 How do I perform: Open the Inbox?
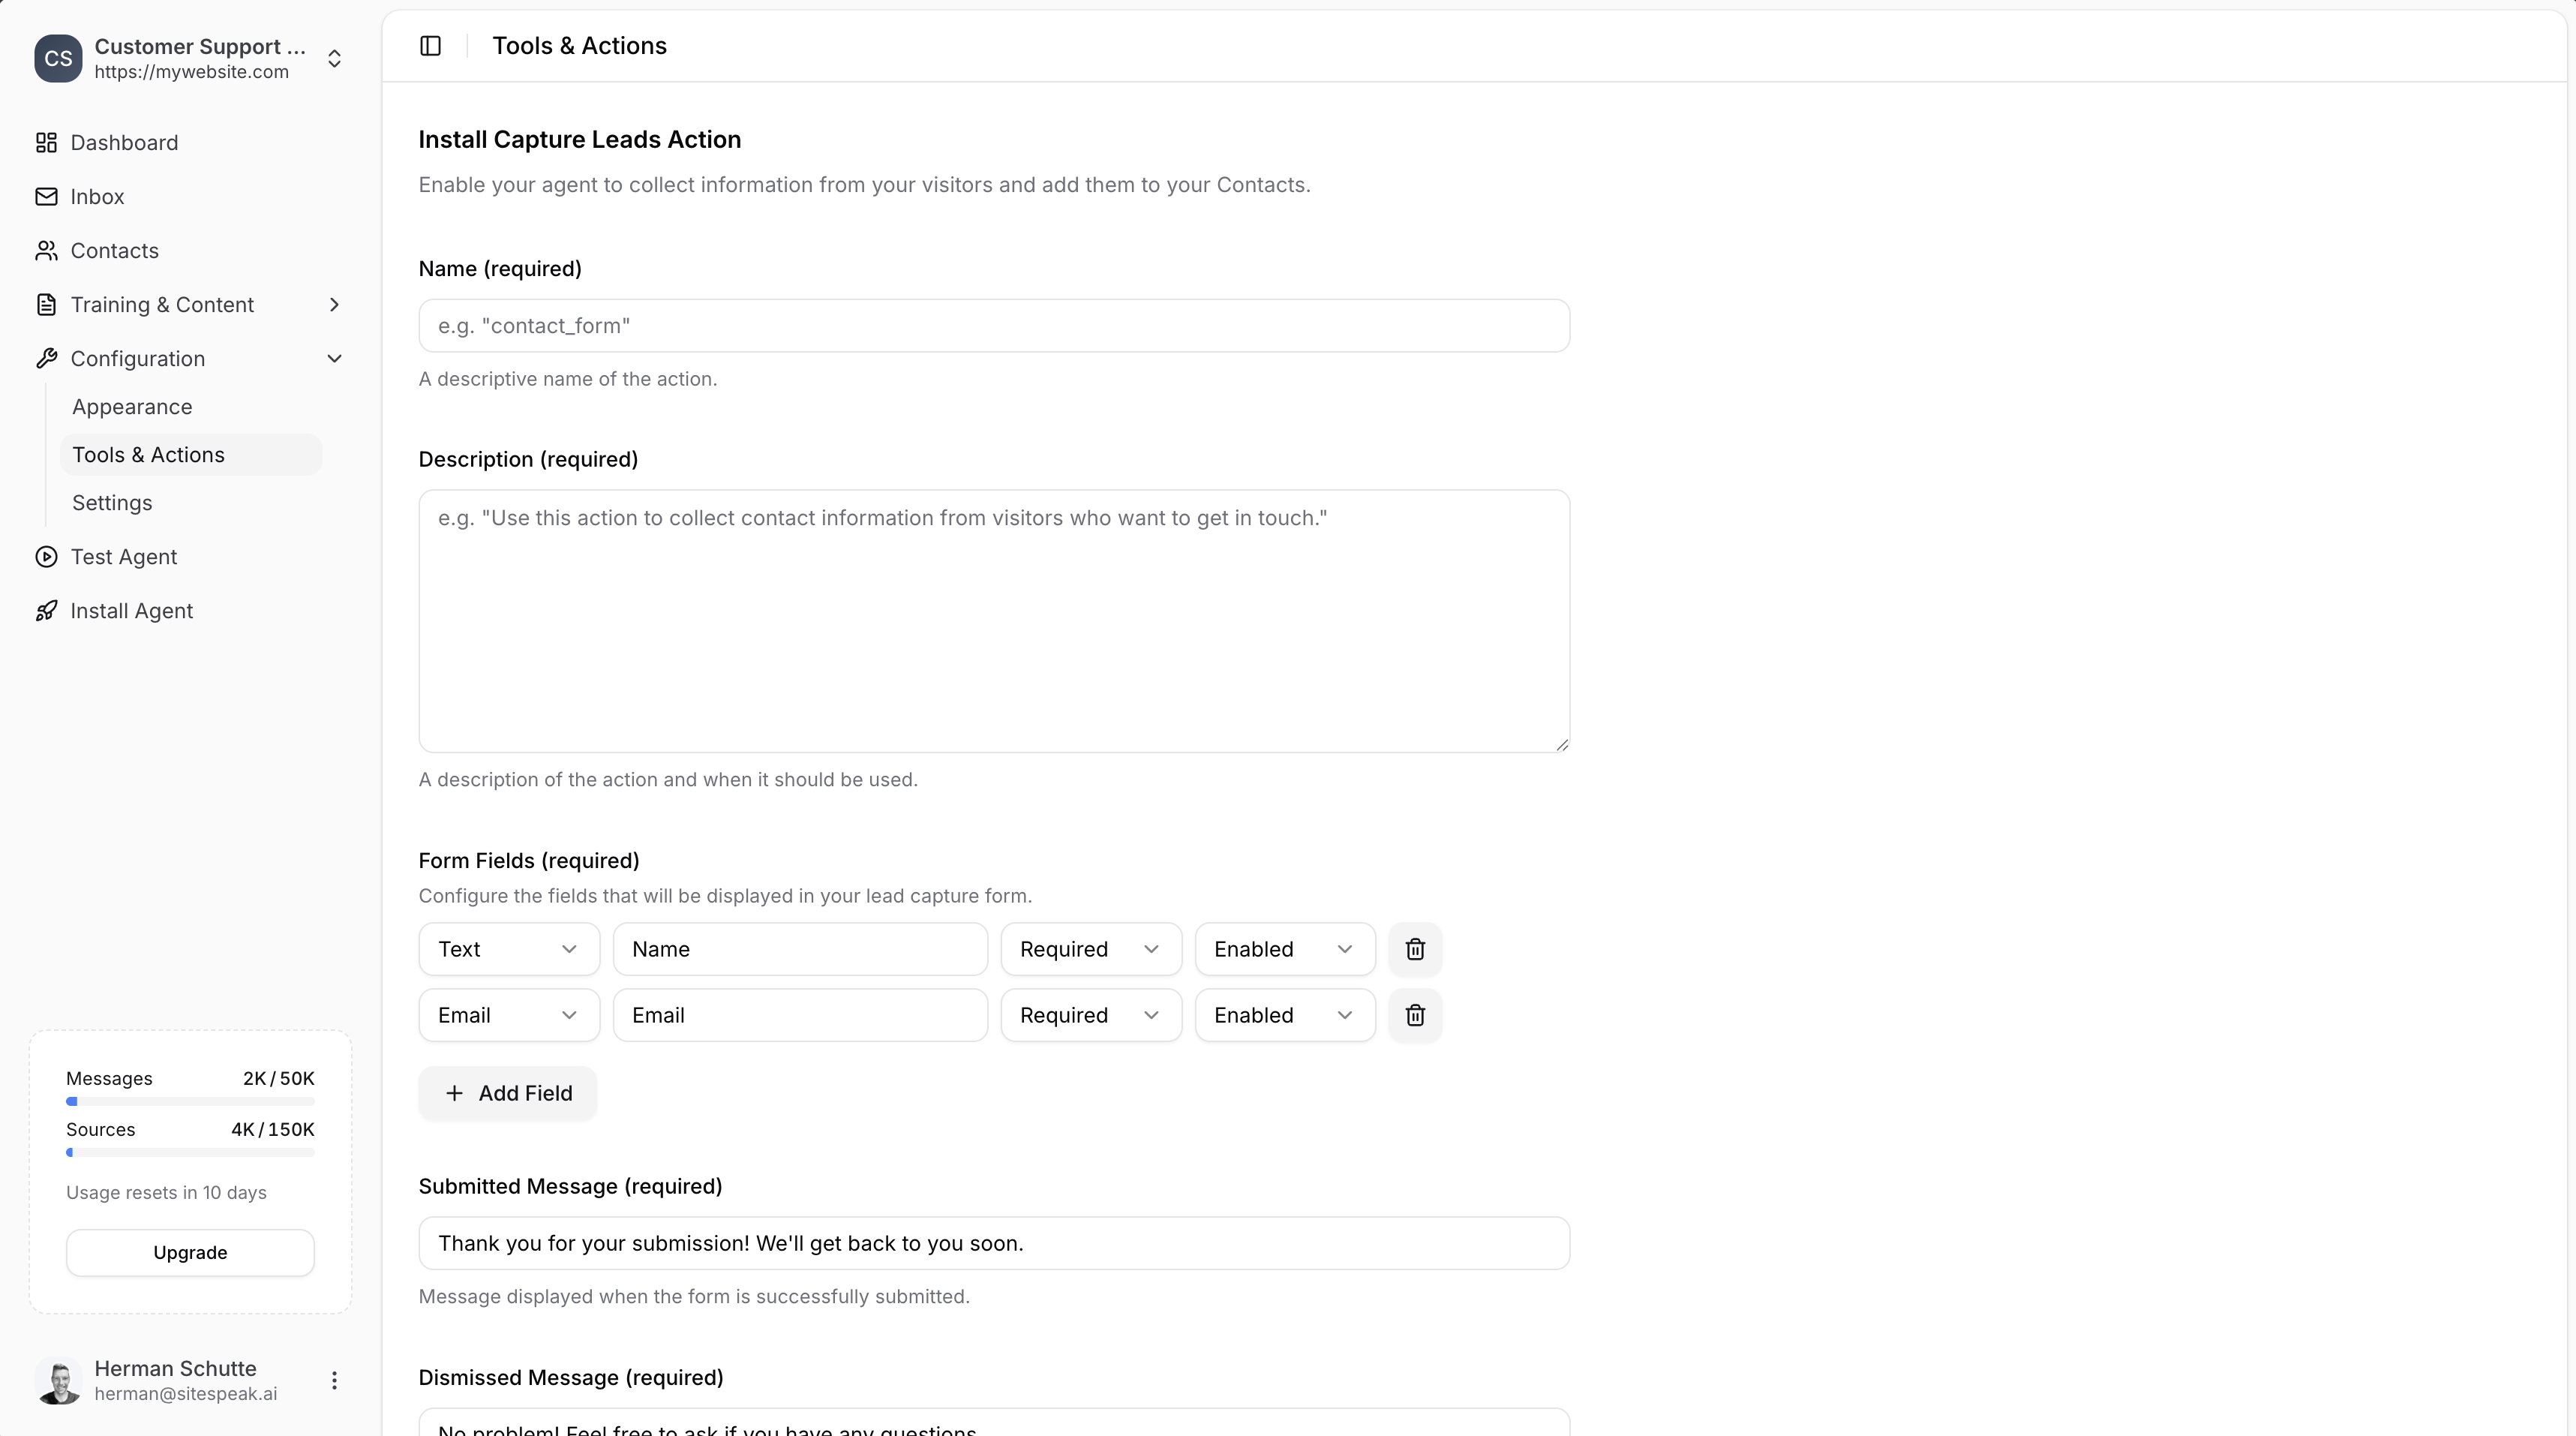coord(97,196)
